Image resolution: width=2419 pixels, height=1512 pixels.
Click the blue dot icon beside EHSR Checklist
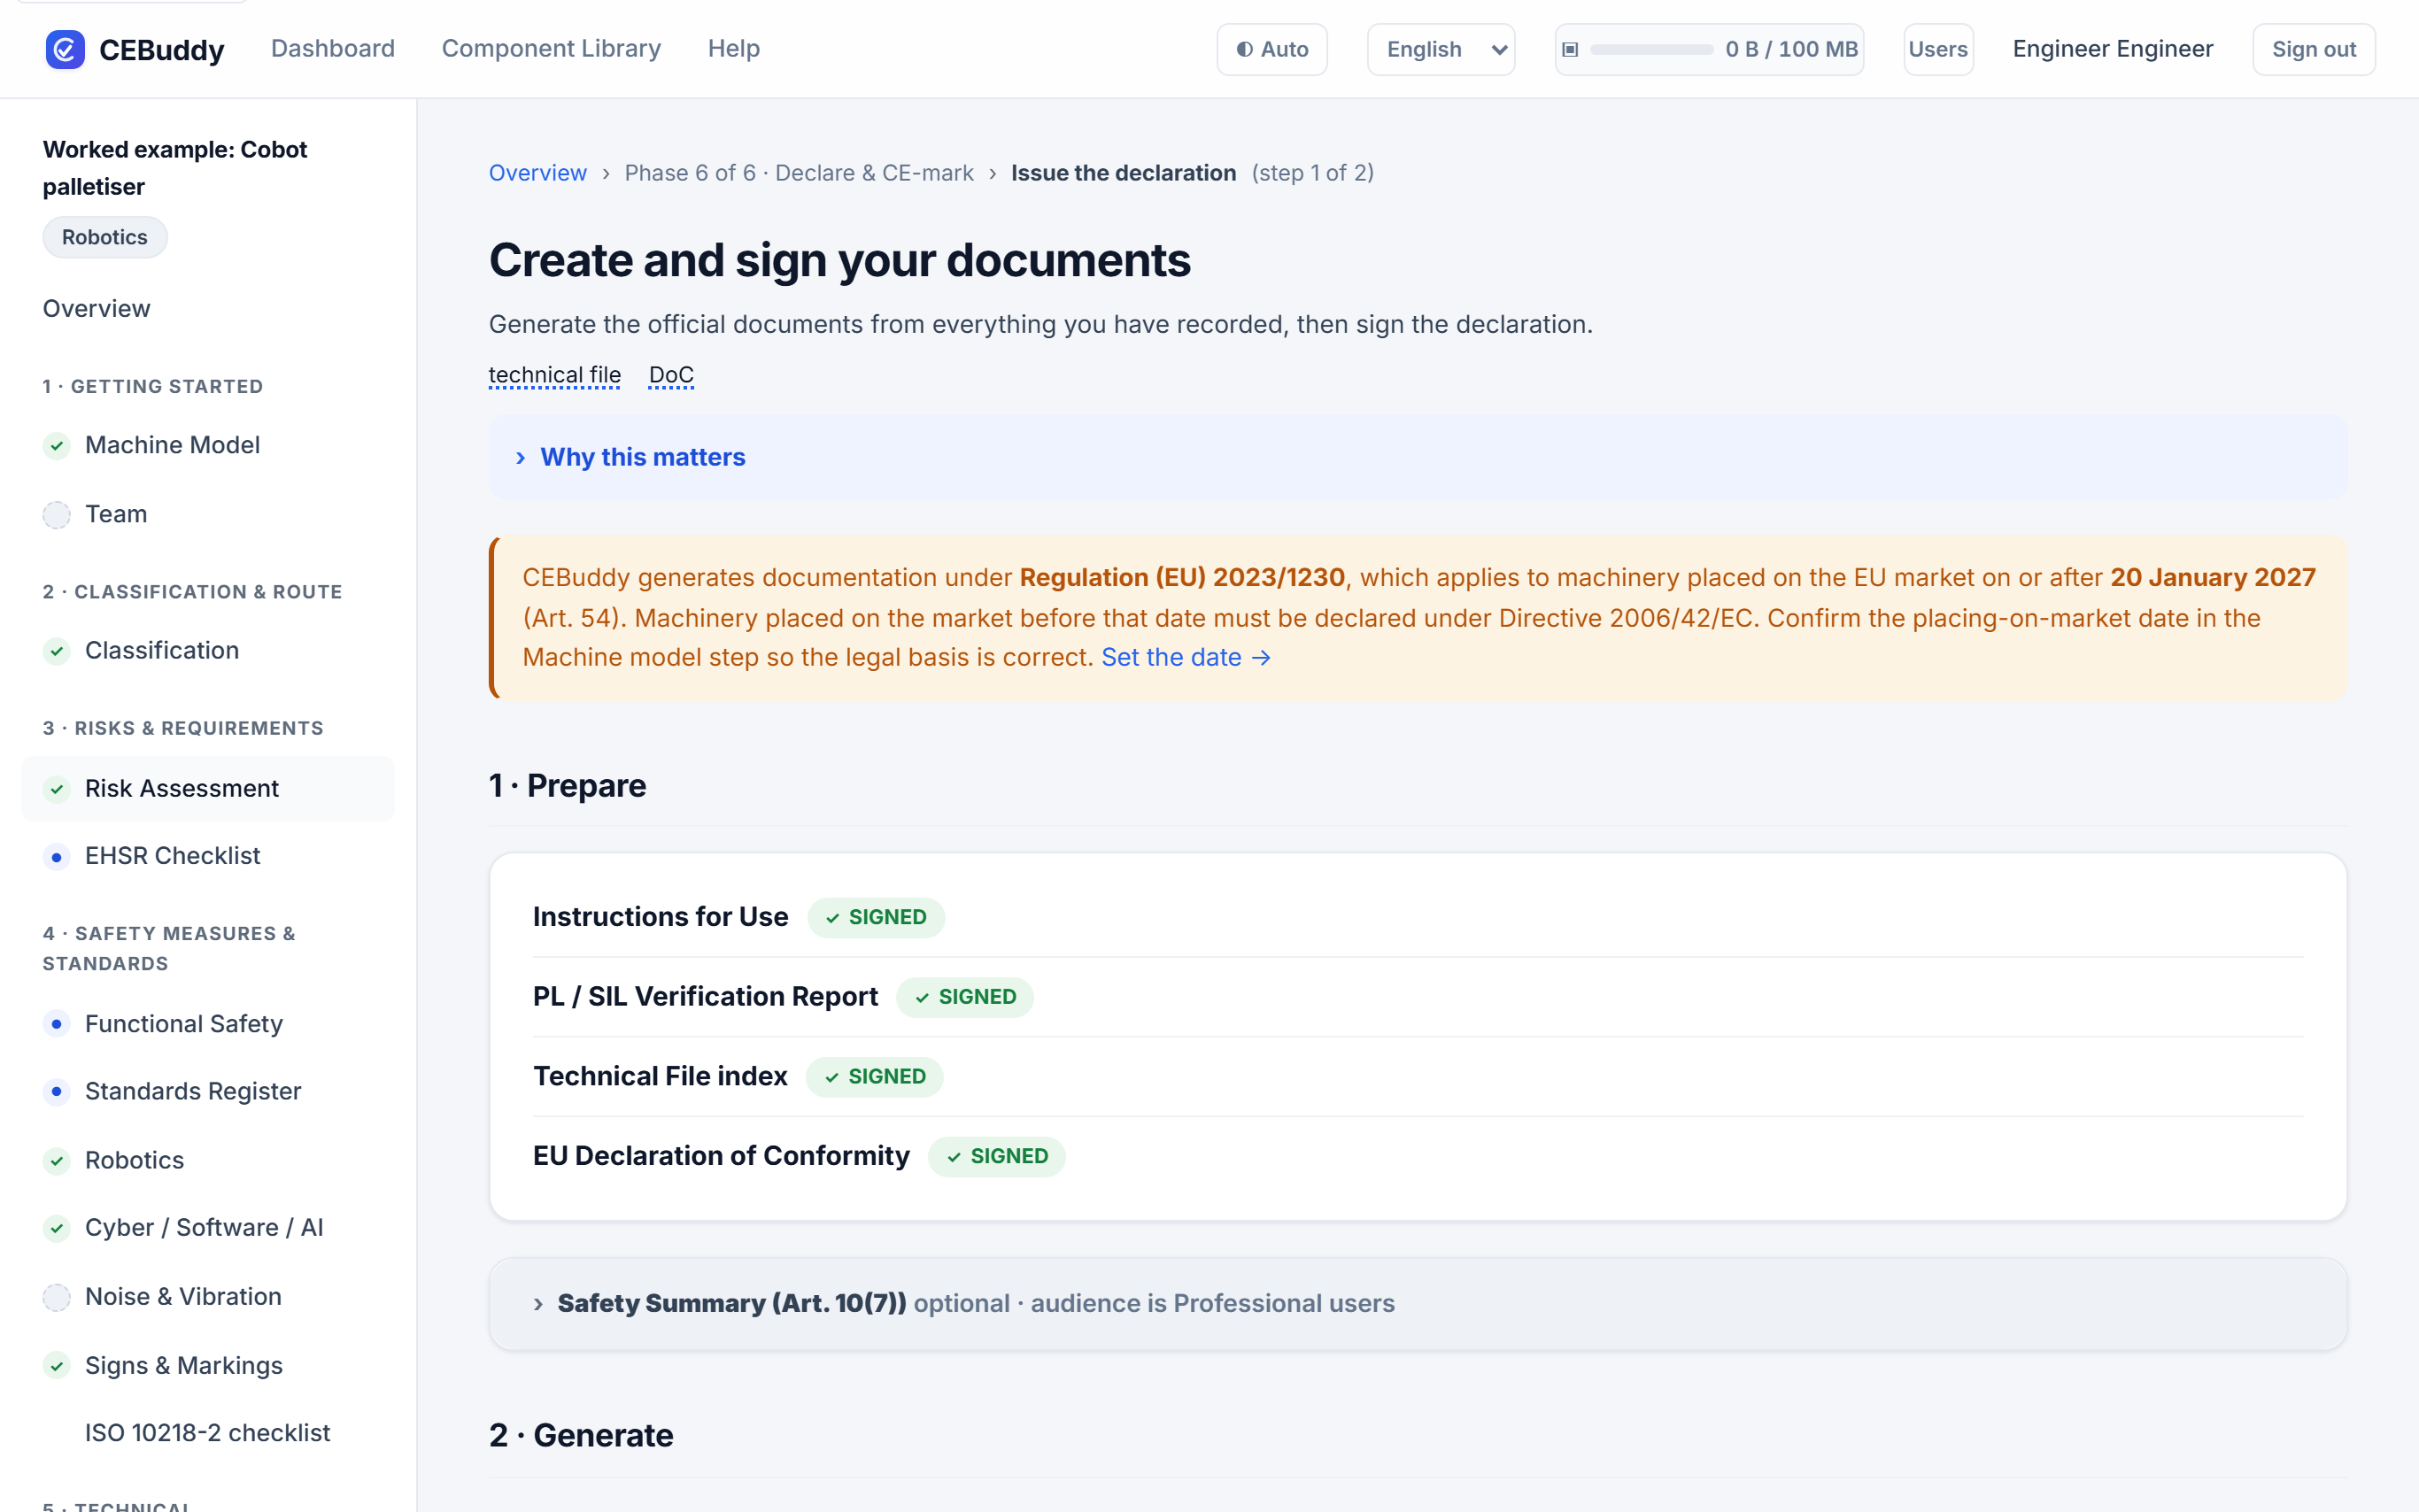point(57,857)
